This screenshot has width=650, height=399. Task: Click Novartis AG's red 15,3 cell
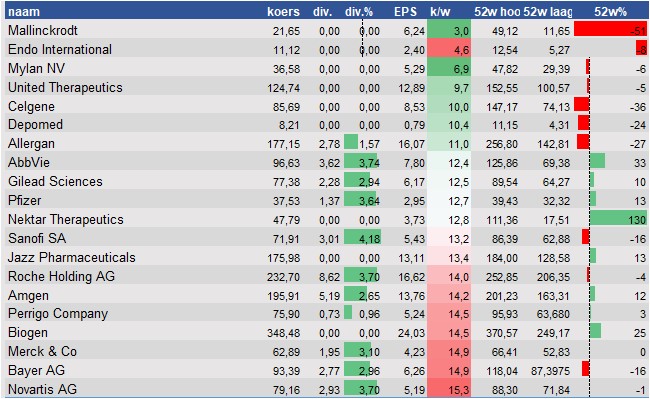click(449, 389)
